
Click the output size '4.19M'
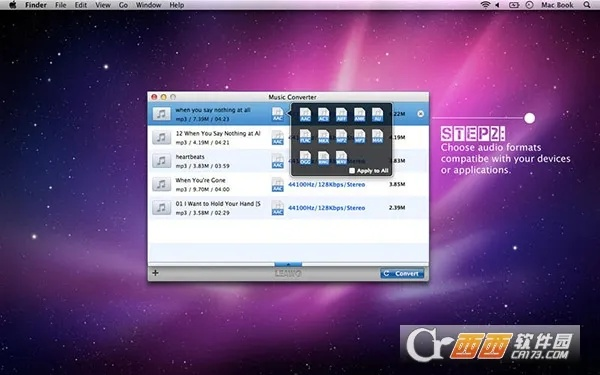click(397, 137)
